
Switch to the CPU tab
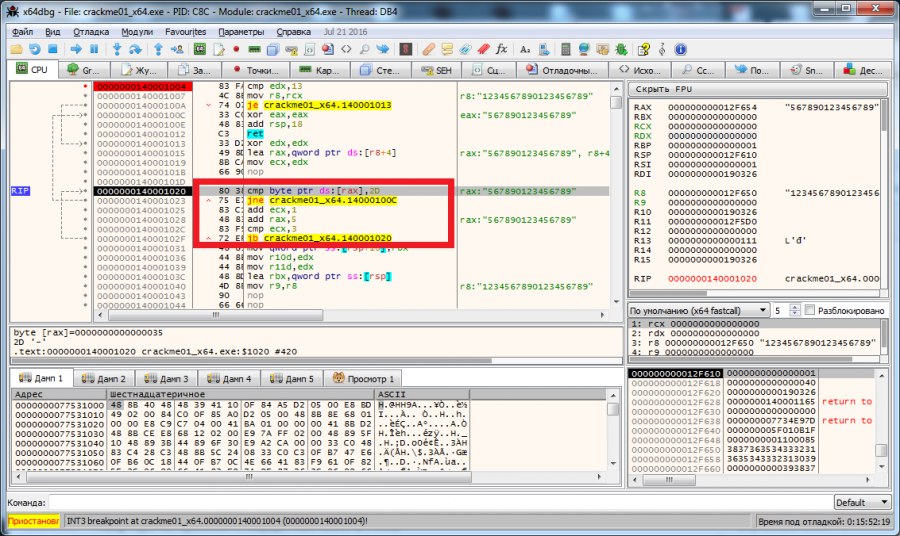pyautogui.click(x=33, y=69)
